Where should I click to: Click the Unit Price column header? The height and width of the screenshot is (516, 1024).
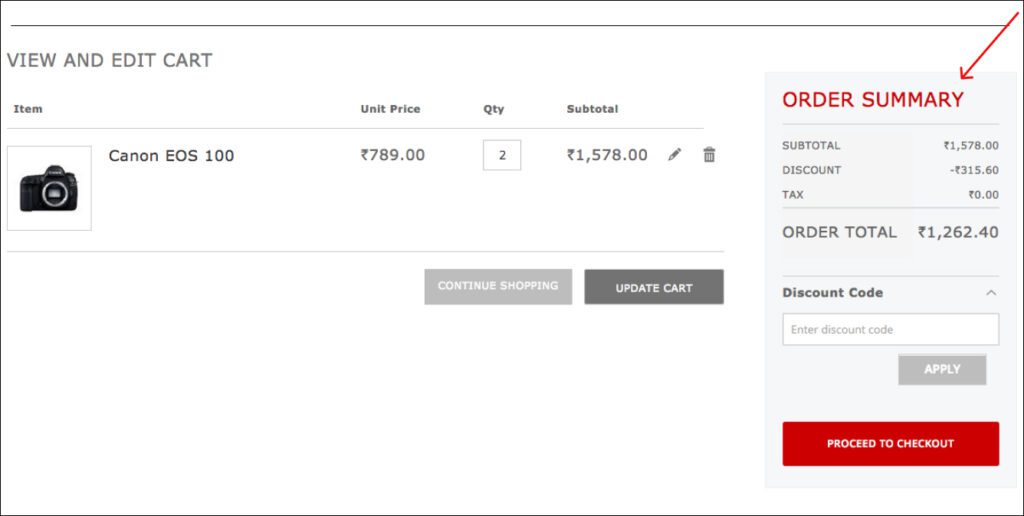point(390,109)
